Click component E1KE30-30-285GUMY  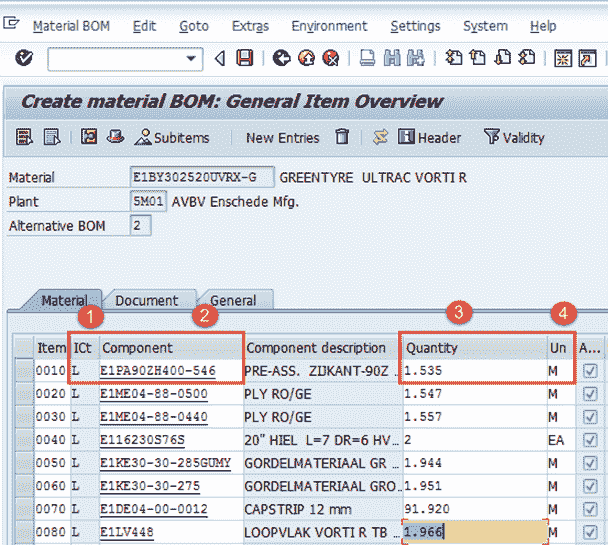pos(166,463)
